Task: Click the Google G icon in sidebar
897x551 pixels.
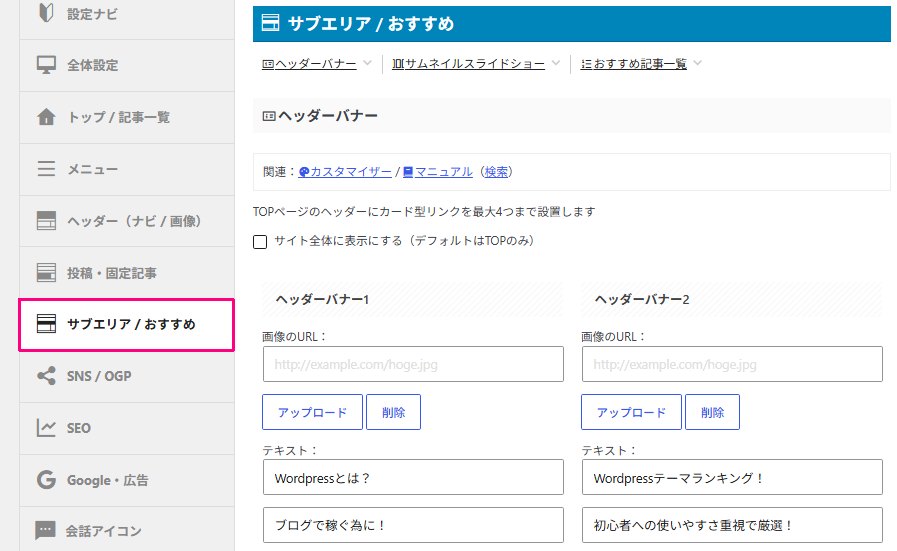Action: [46, 479]
